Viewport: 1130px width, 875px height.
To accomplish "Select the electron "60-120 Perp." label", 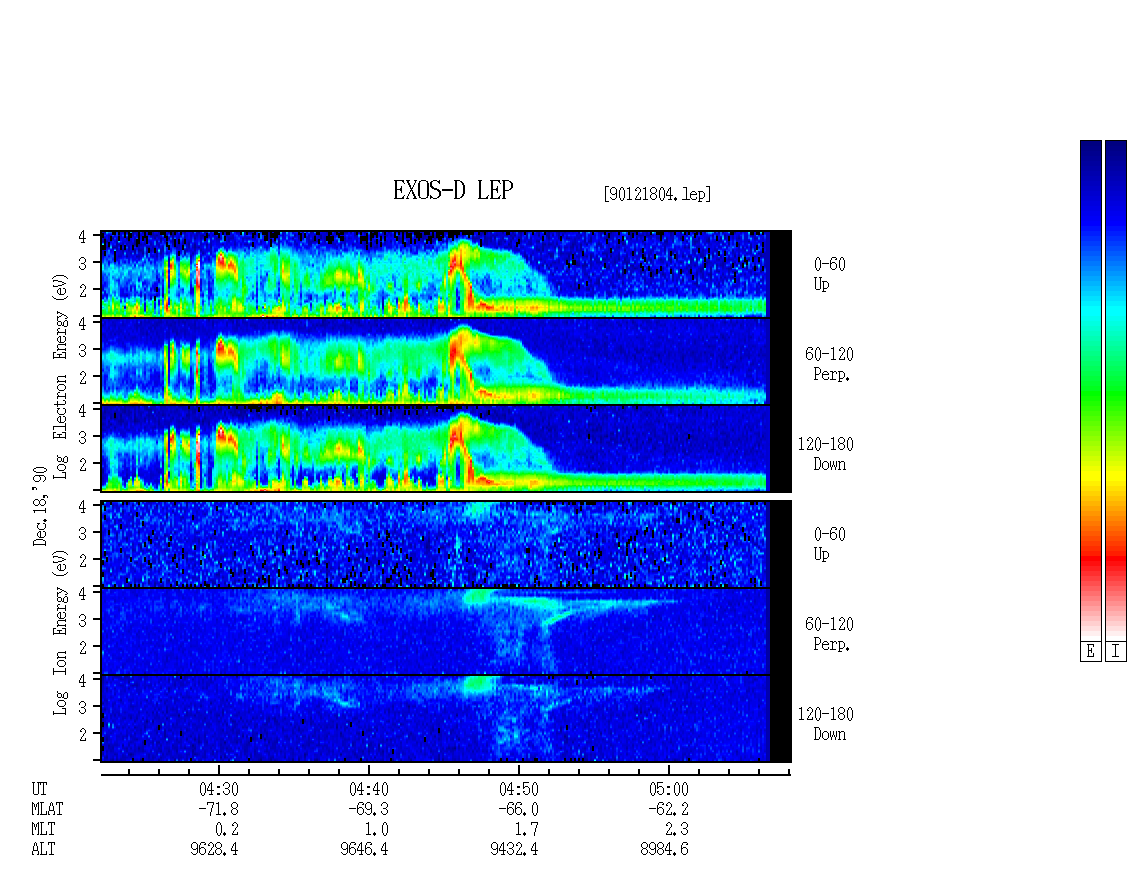I will point(829,364).
